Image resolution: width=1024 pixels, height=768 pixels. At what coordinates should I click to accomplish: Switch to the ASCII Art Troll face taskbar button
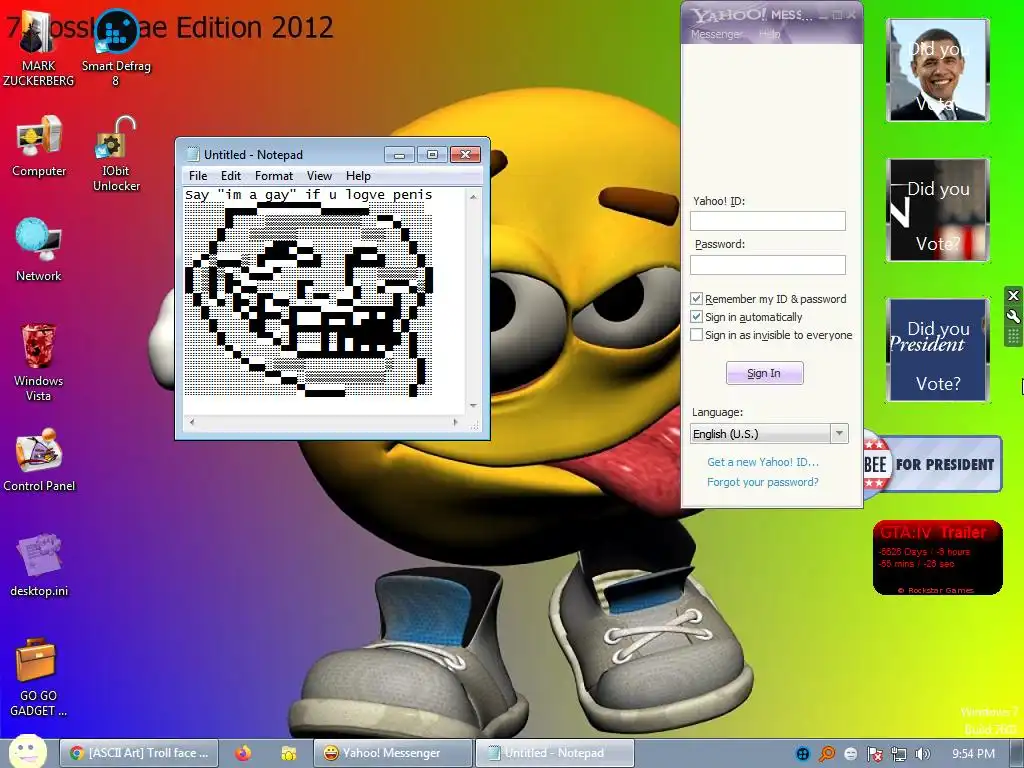138,753
